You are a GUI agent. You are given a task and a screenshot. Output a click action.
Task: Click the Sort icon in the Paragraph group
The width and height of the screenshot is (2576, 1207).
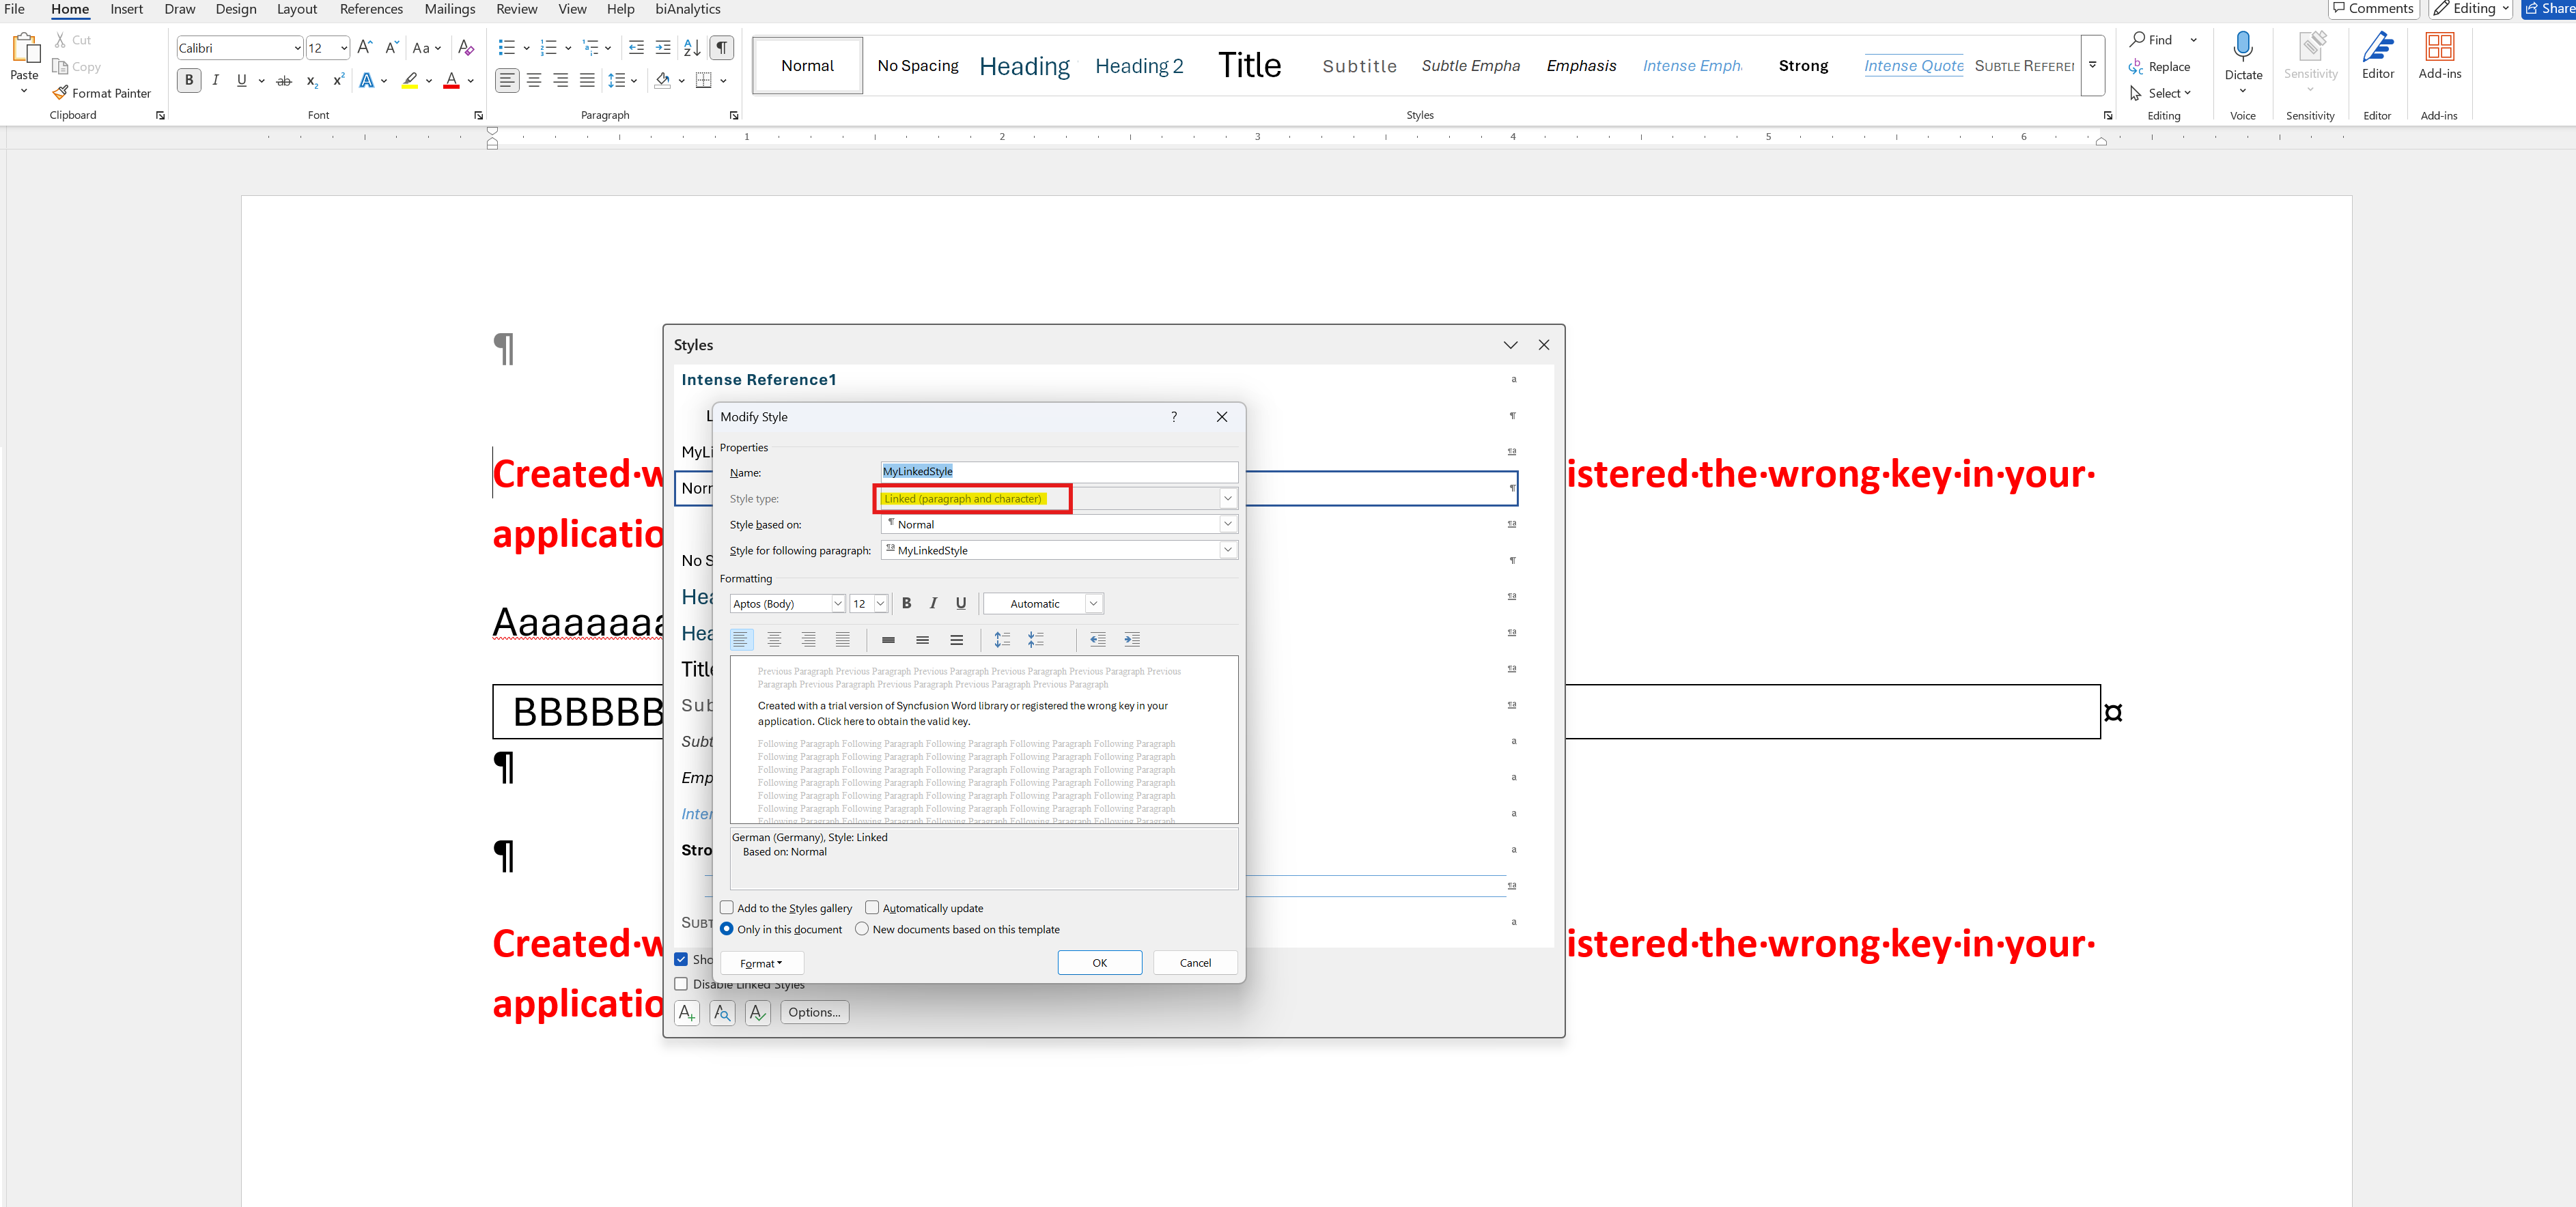[x=692, y=48]
